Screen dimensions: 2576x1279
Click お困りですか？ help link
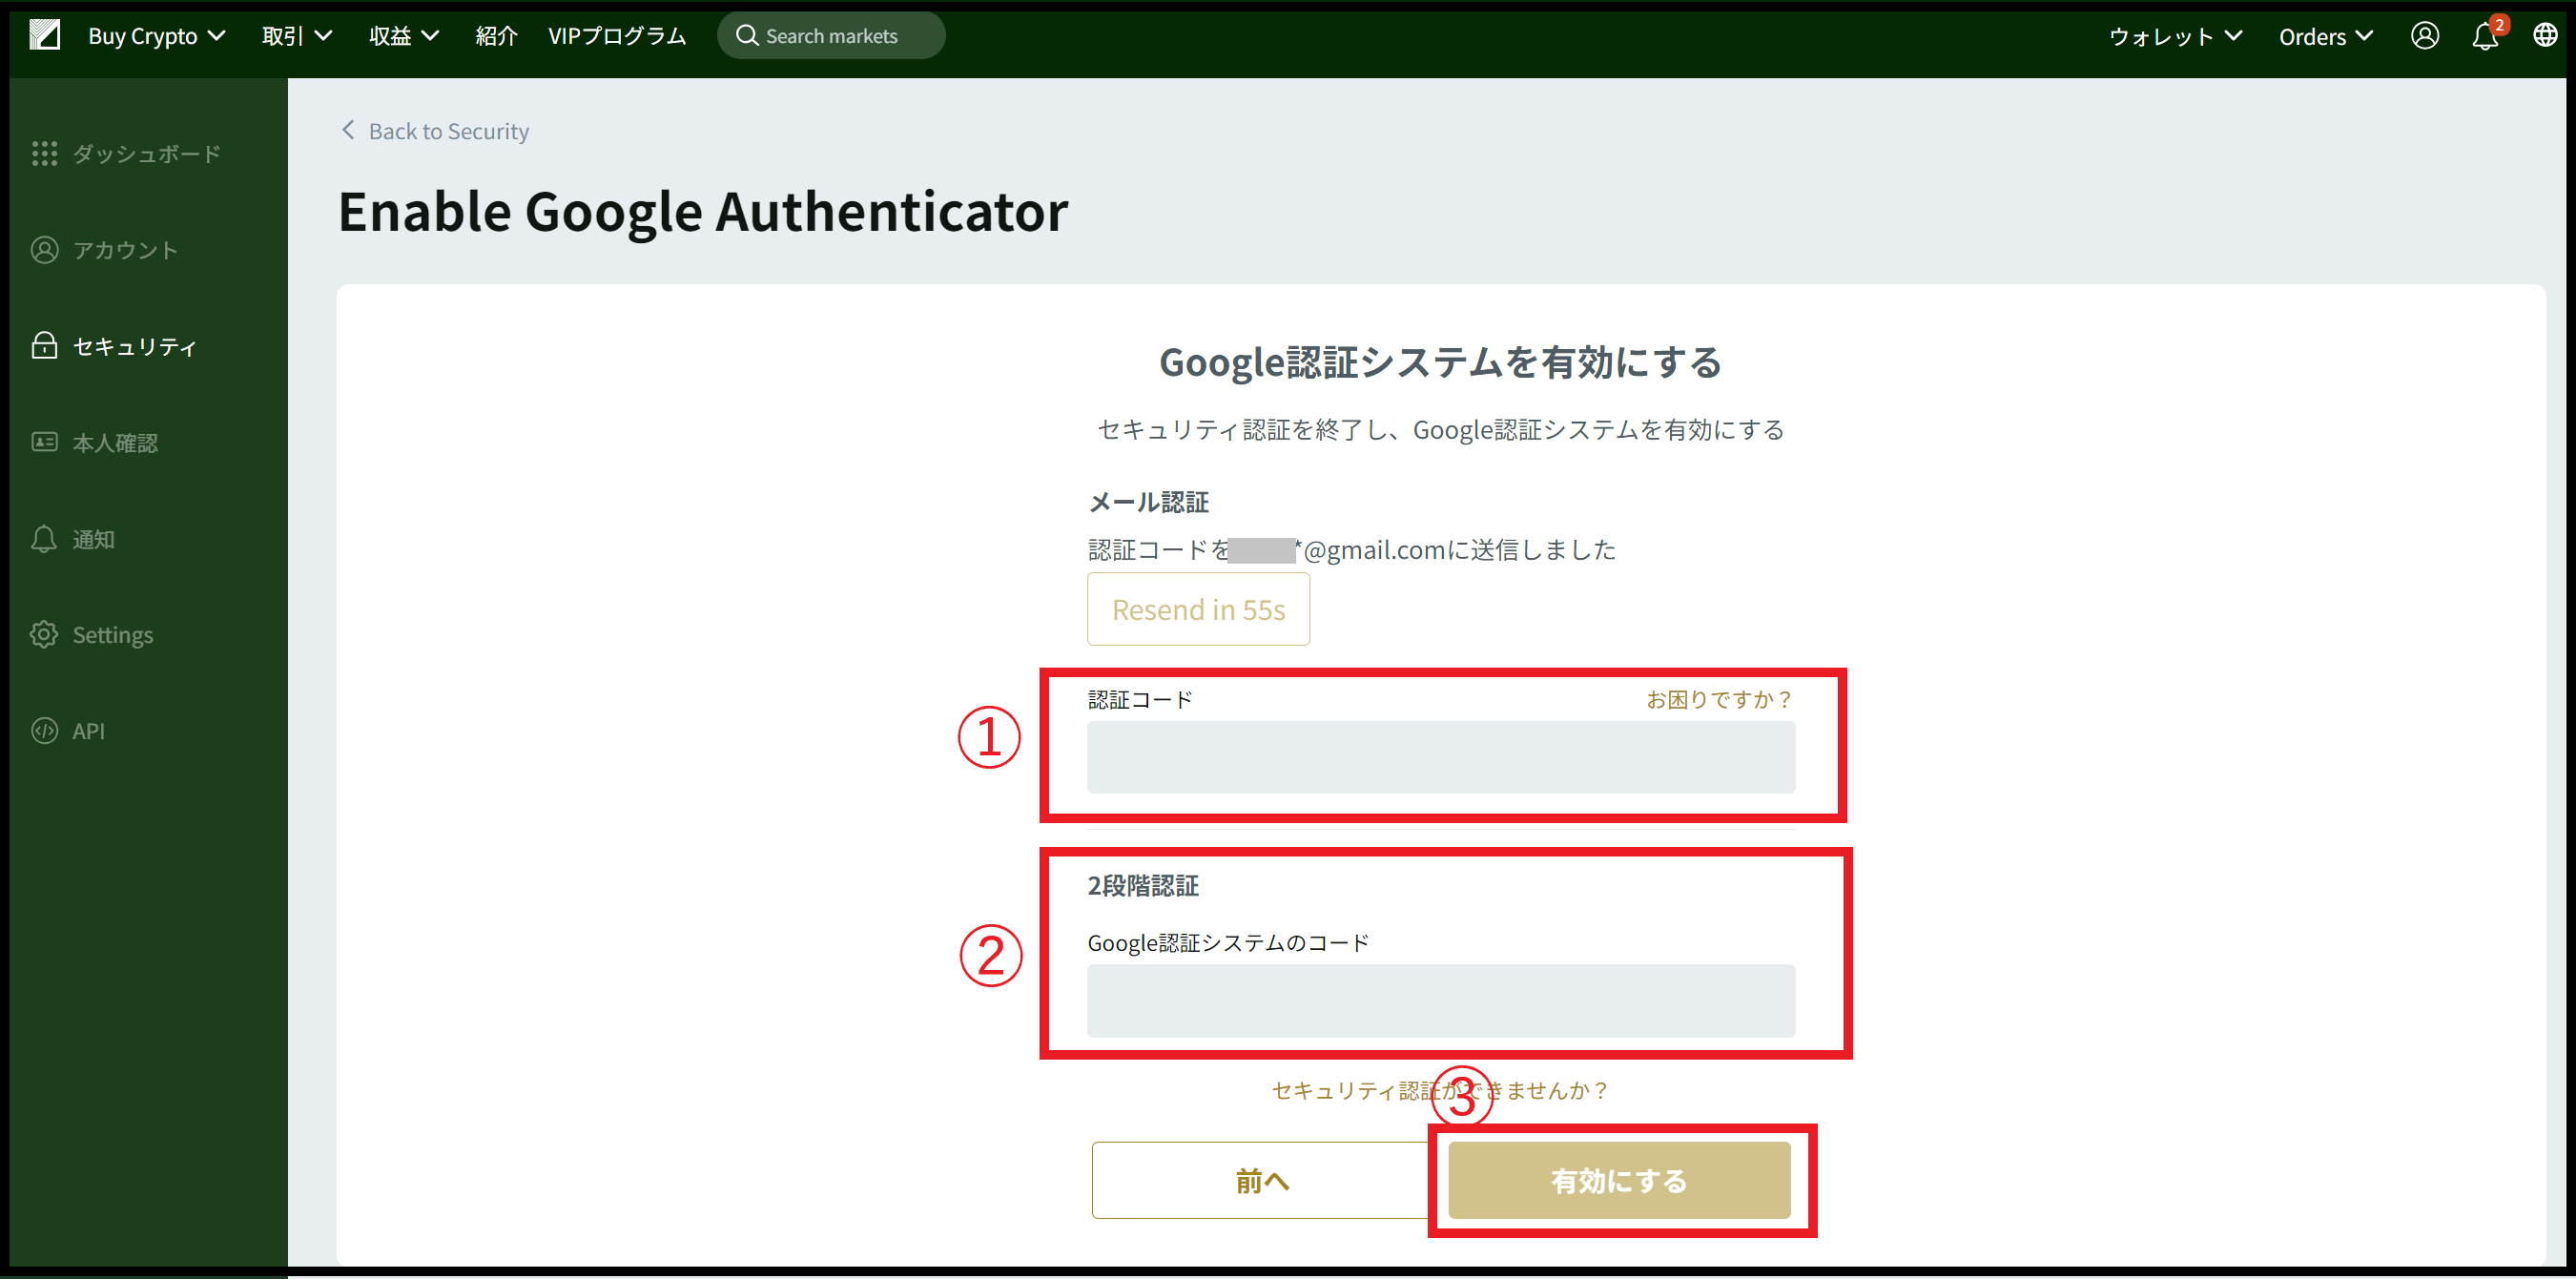tap(1720, 699)
